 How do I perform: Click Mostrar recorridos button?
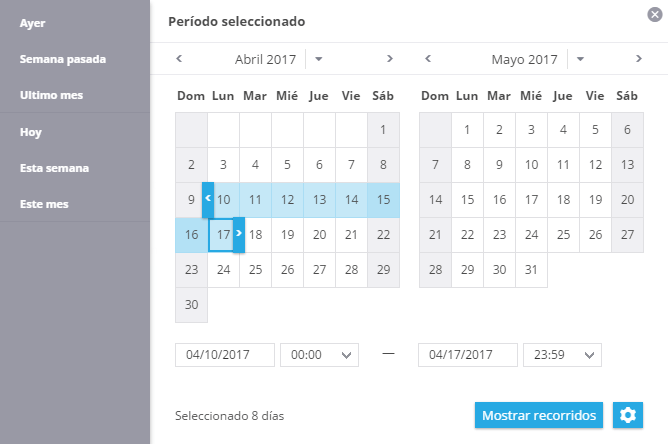tap(539, 415)
